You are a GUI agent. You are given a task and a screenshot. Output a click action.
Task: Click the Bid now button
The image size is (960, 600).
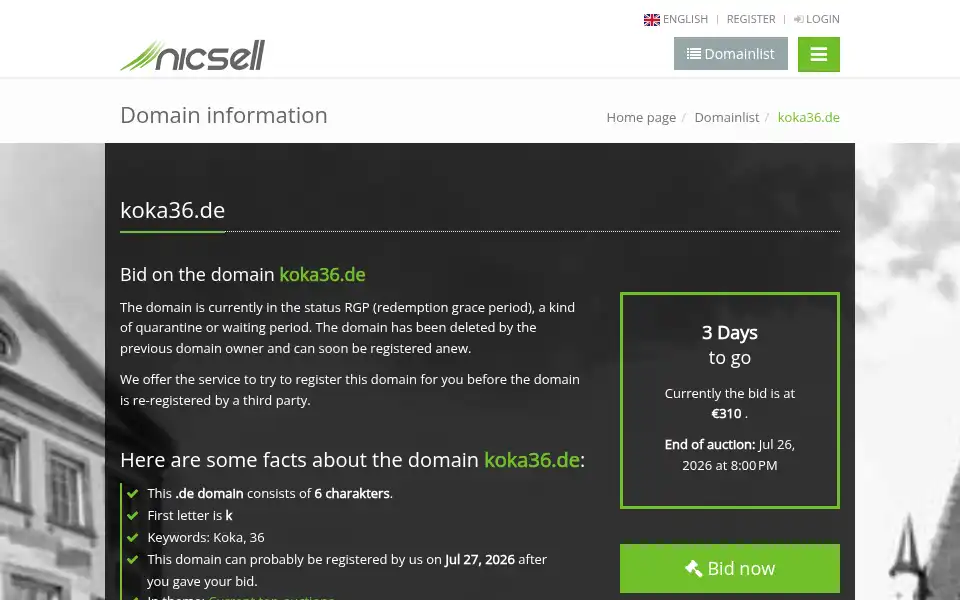[730, 568]
